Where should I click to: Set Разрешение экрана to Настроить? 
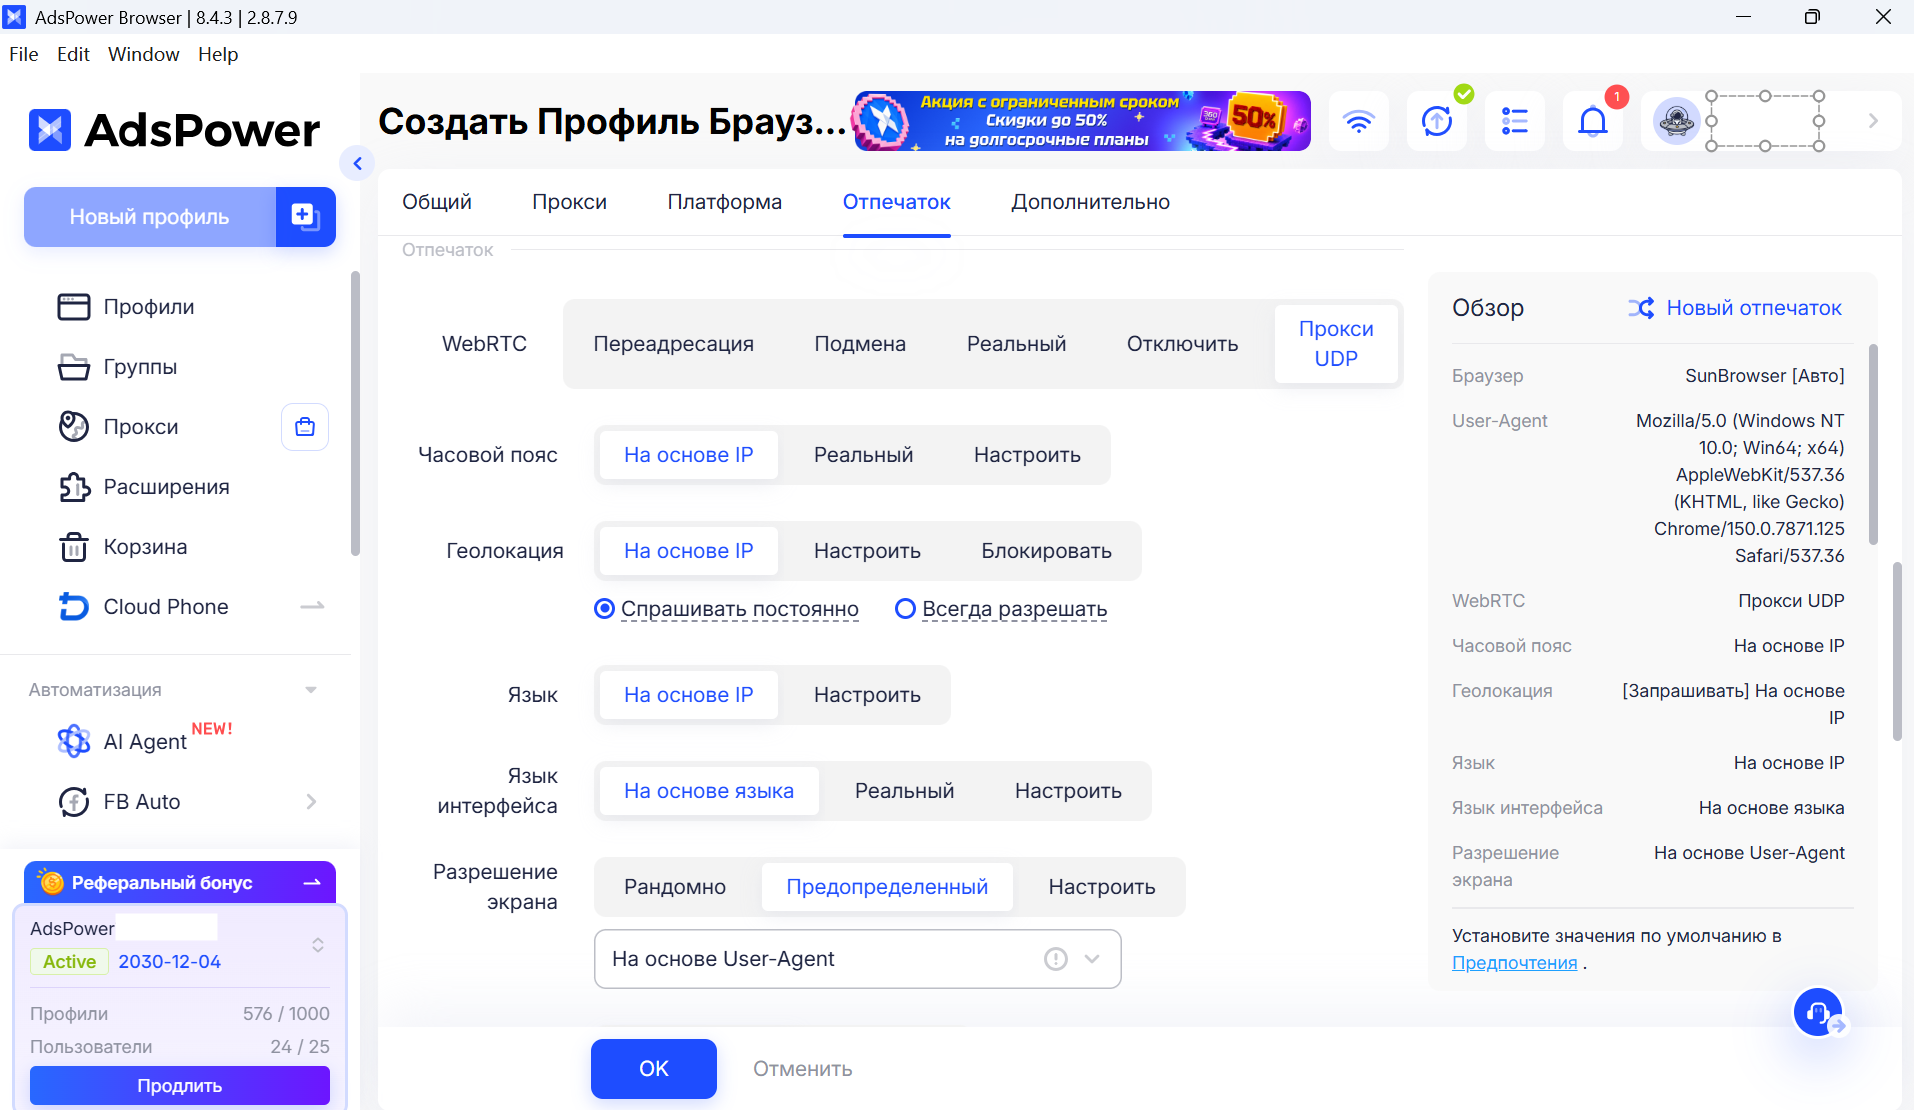coord(1102,887)
